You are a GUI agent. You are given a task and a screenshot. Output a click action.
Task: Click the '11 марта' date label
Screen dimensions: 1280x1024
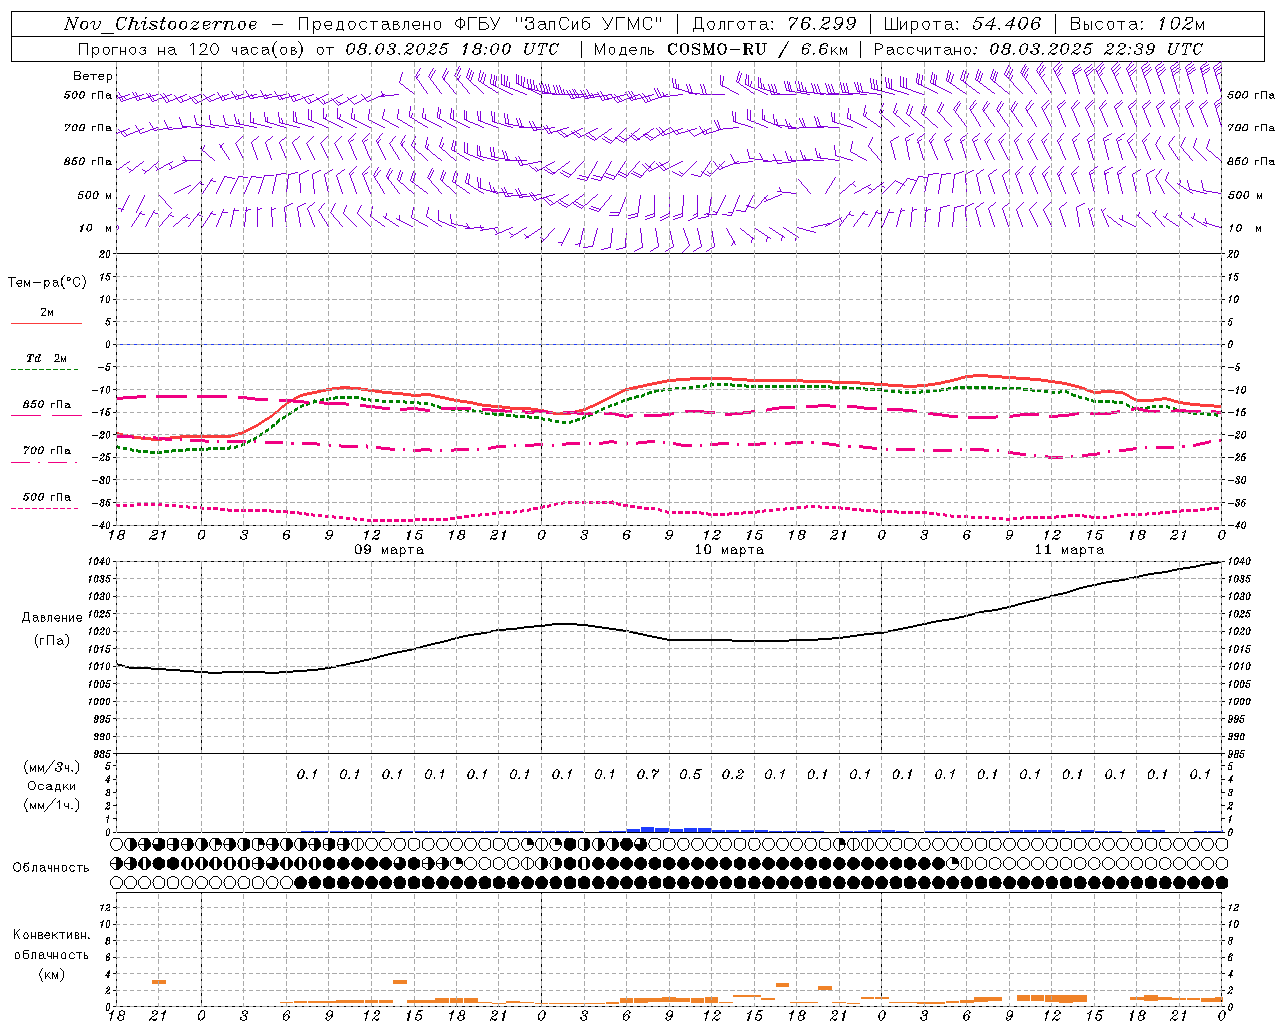click(1069, 550)
